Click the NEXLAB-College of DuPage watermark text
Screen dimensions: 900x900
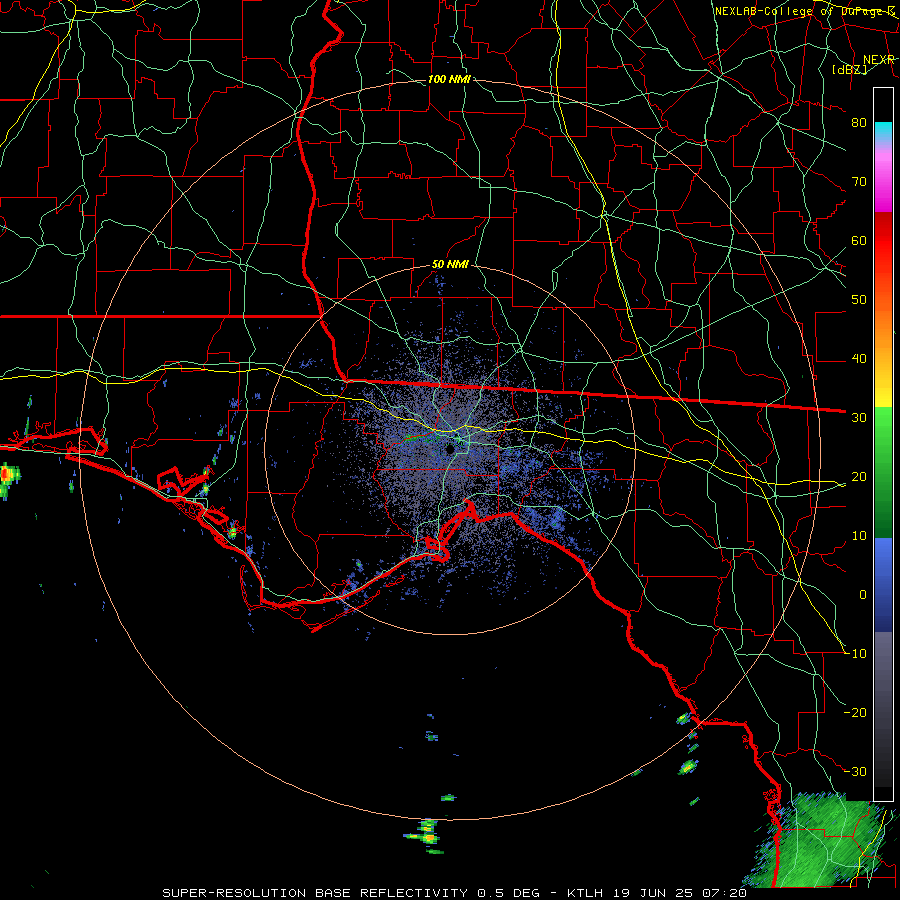pyautogui.click(x=804, y=11)
